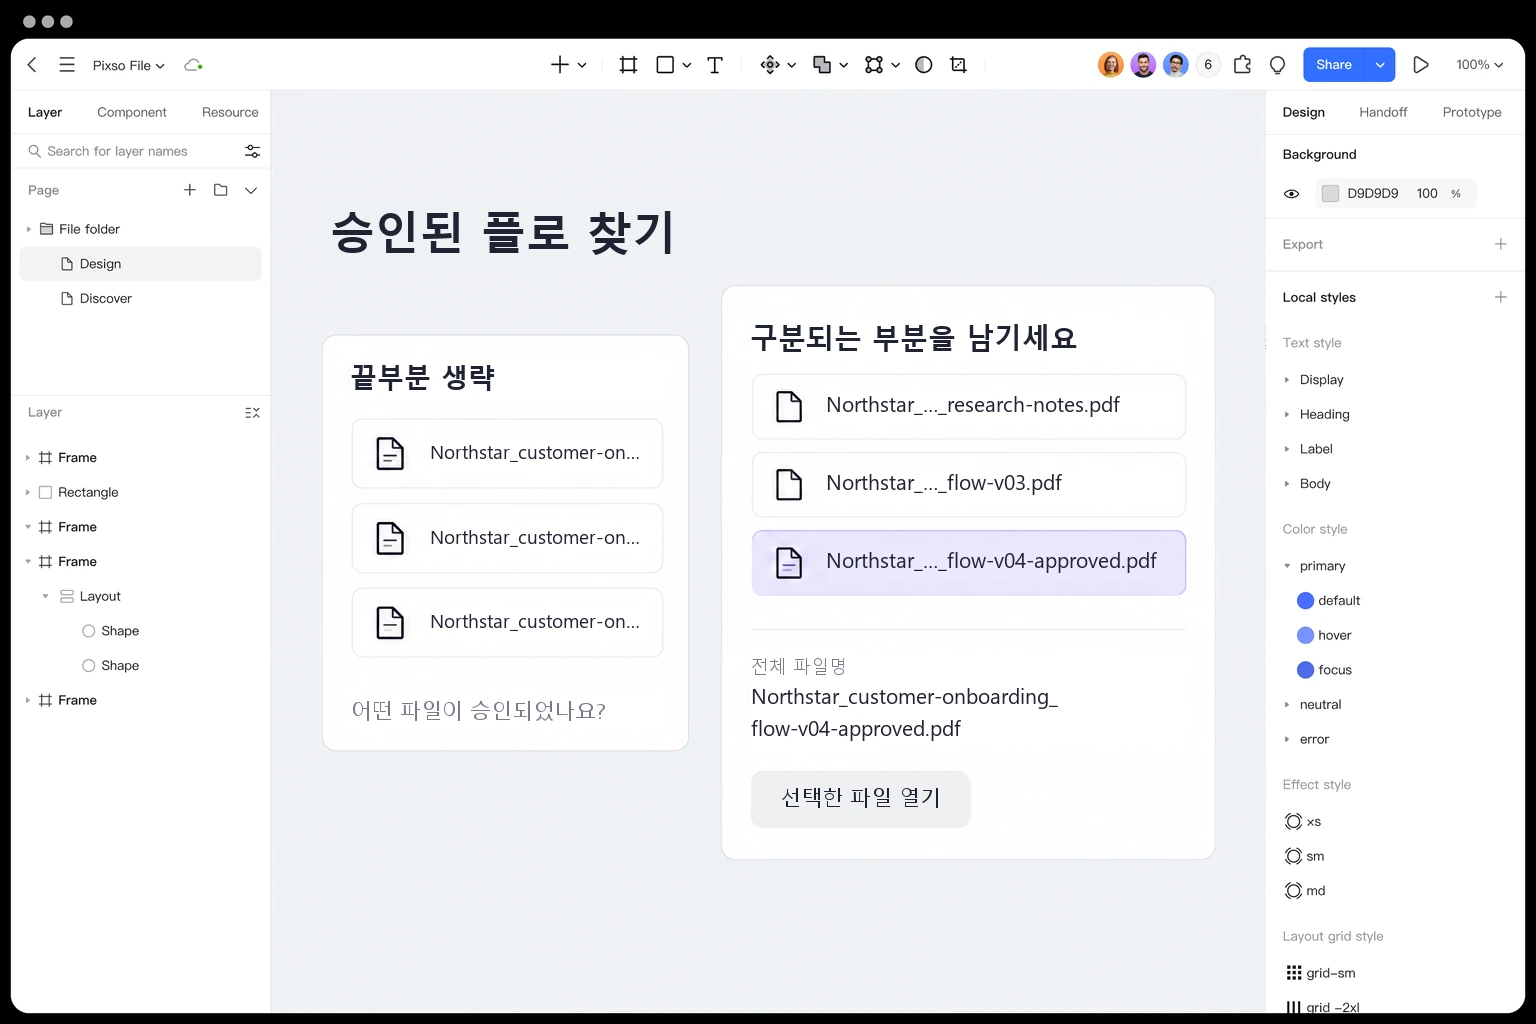Select the Northstar_..._flow-v04-approved.pdf file row
This screenshot has height=1024, width=1536.
click(x=969, y=563)
